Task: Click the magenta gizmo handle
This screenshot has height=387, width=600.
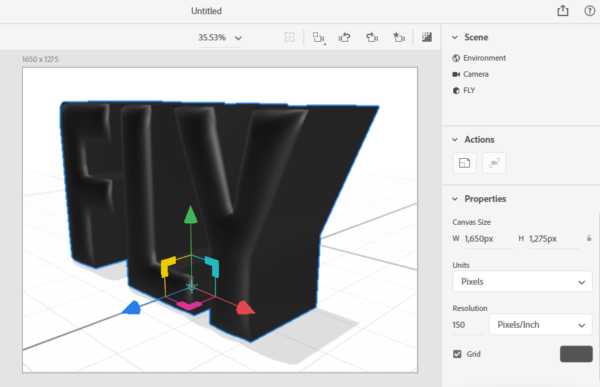Action: point(189,305)
